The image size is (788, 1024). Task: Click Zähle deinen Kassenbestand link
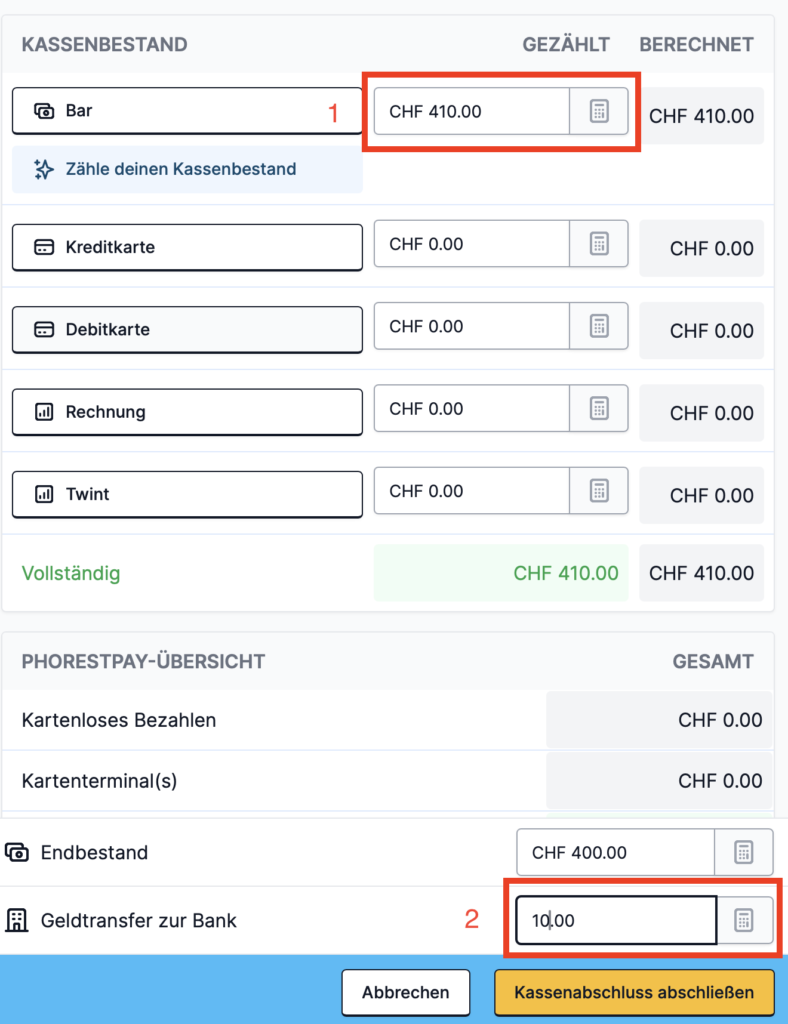181,169
